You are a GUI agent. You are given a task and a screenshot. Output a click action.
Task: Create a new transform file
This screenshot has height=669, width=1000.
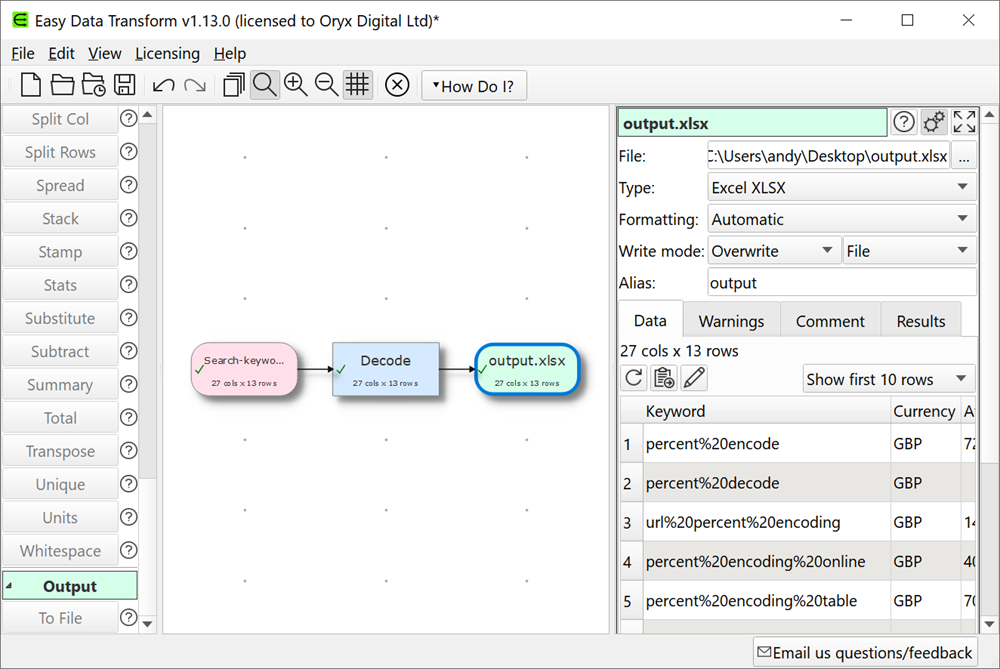[x=30, y=84]
